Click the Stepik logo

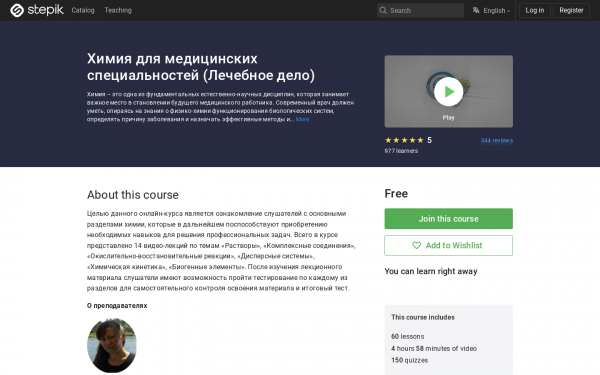[x=37, y=10]
